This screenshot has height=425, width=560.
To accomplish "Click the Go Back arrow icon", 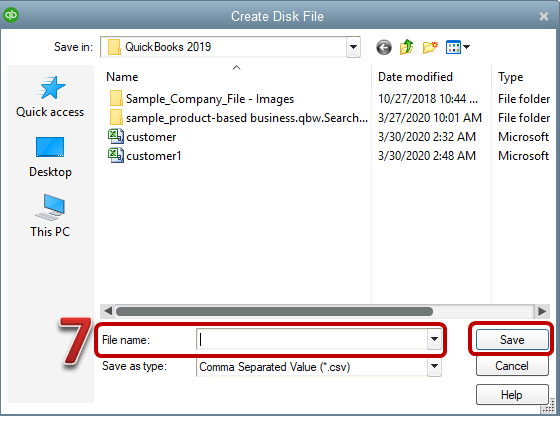I will click(384, 47).
